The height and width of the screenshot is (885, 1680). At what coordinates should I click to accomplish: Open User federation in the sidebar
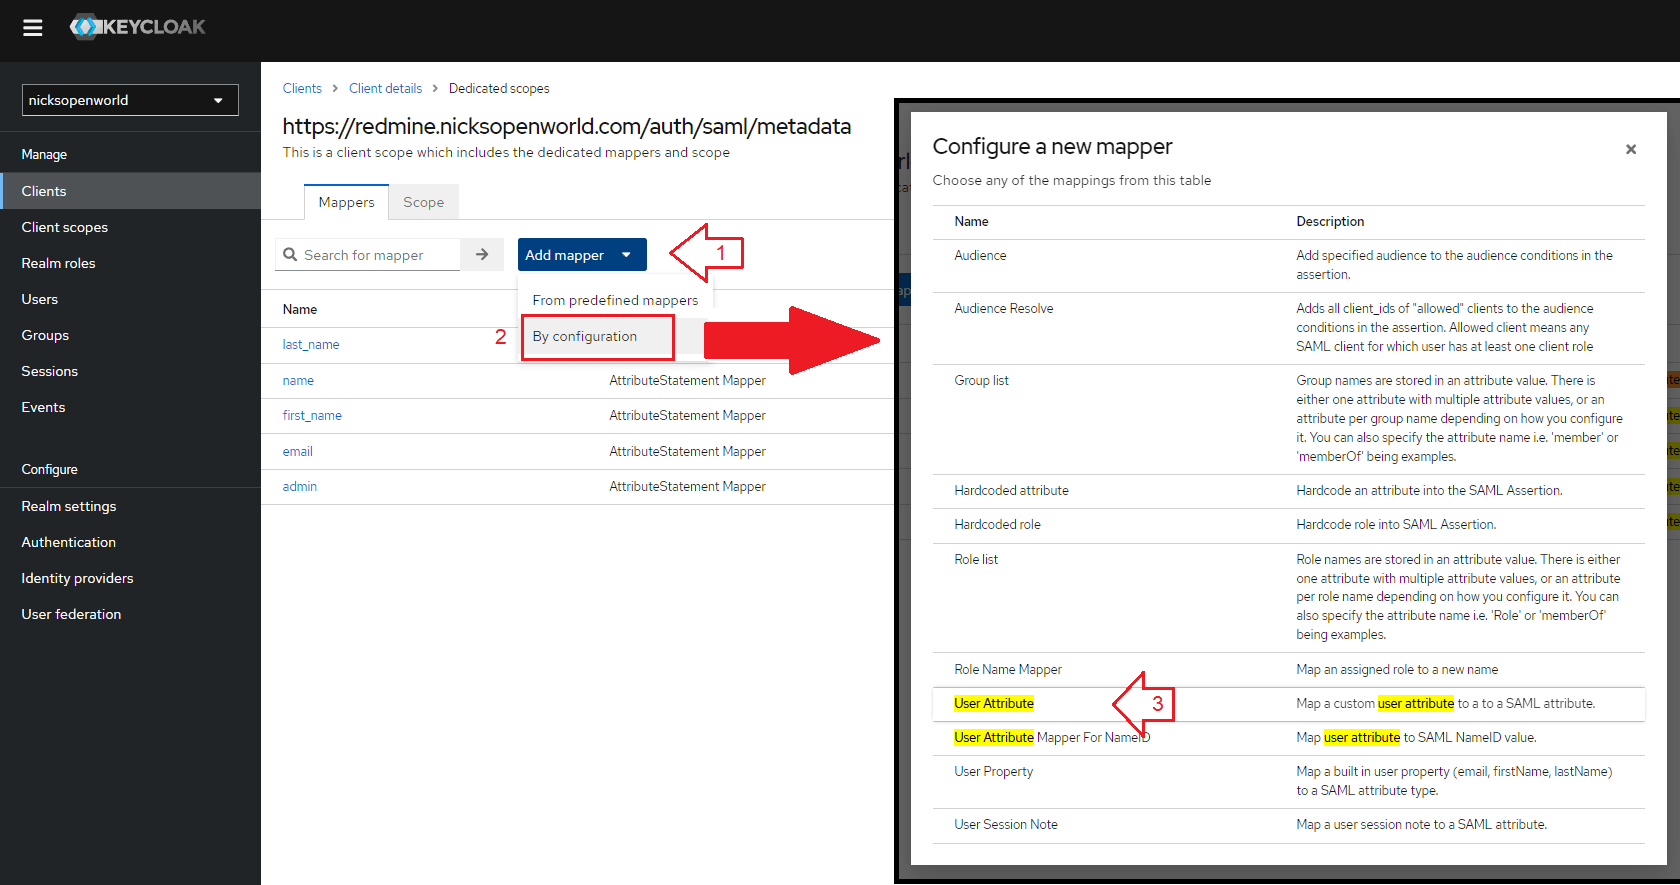click(x=130, y=614)
